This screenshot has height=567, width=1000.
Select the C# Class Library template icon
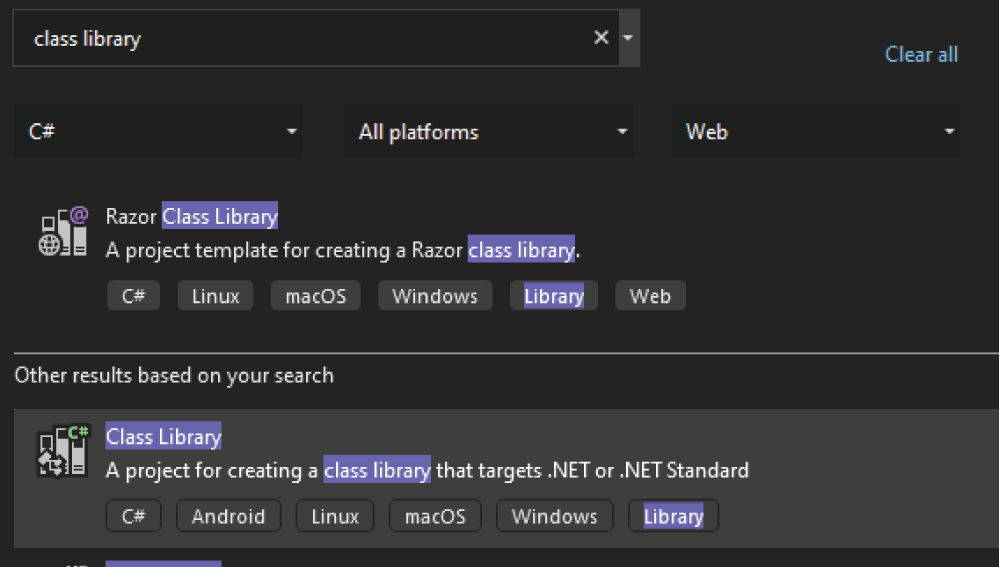[x=63, y=451]
